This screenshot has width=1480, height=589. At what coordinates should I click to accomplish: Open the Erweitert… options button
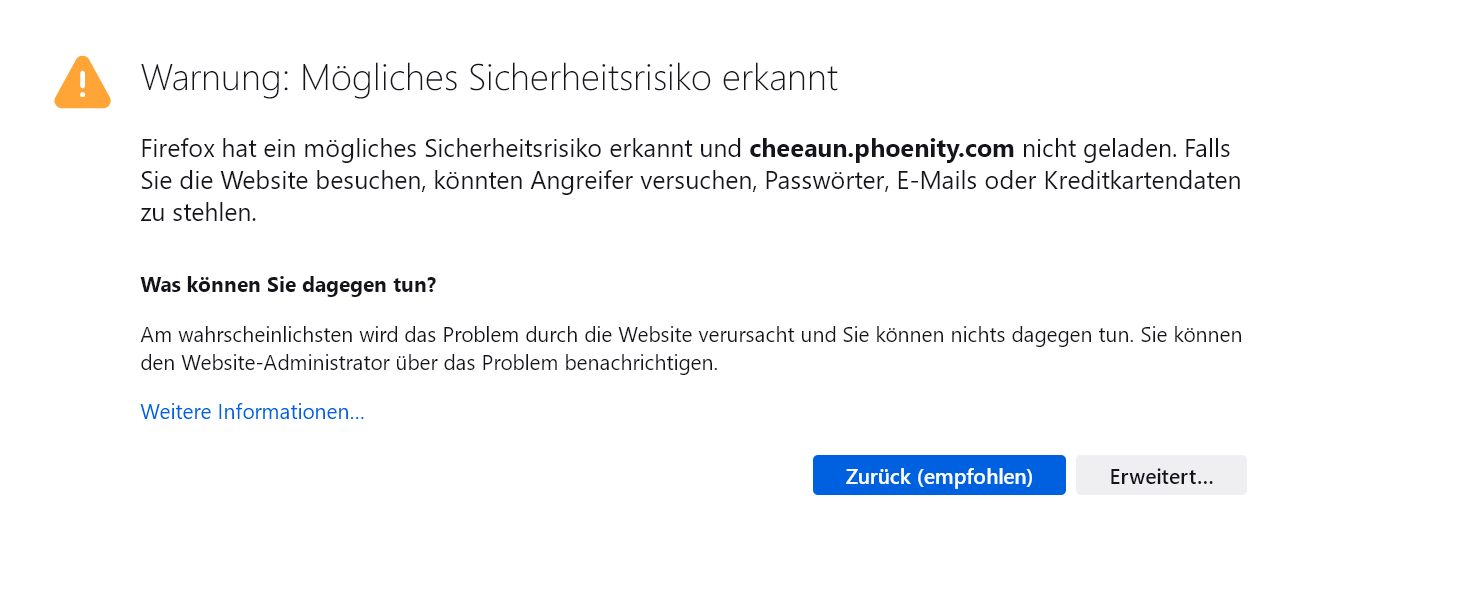[x=1161, y=476]
